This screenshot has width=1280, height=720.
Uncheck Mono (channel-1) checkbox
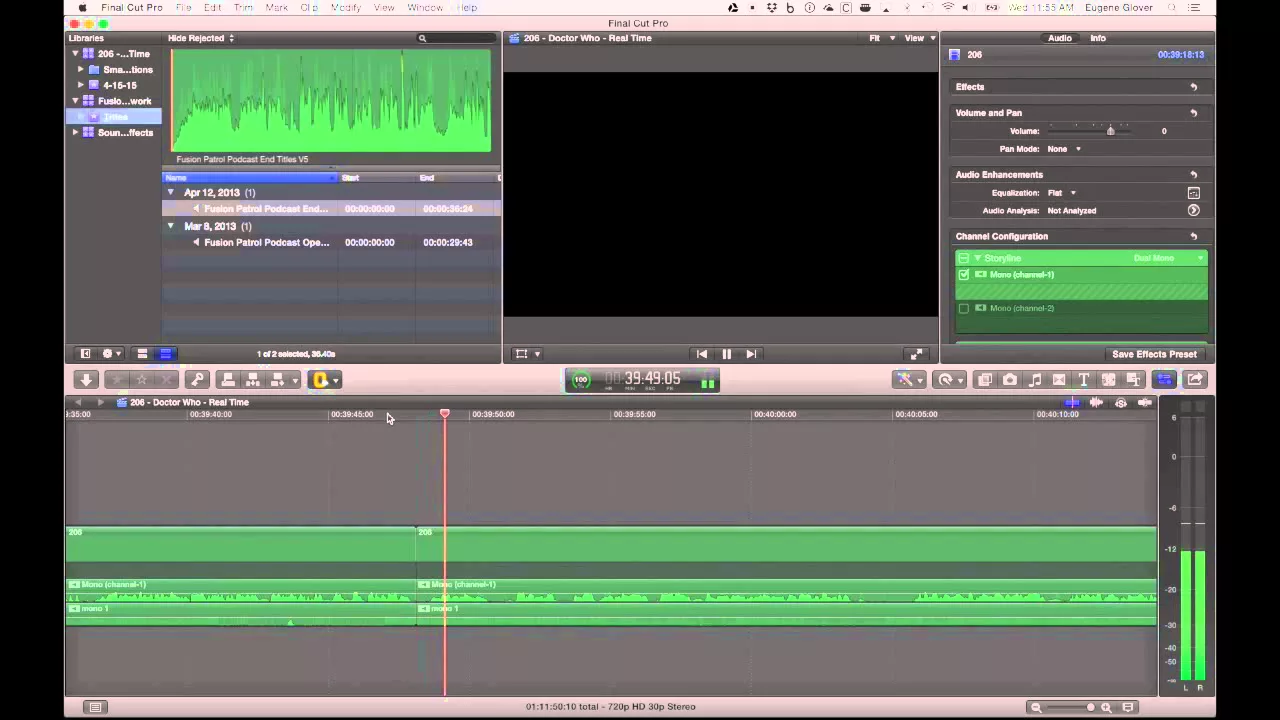964,275
